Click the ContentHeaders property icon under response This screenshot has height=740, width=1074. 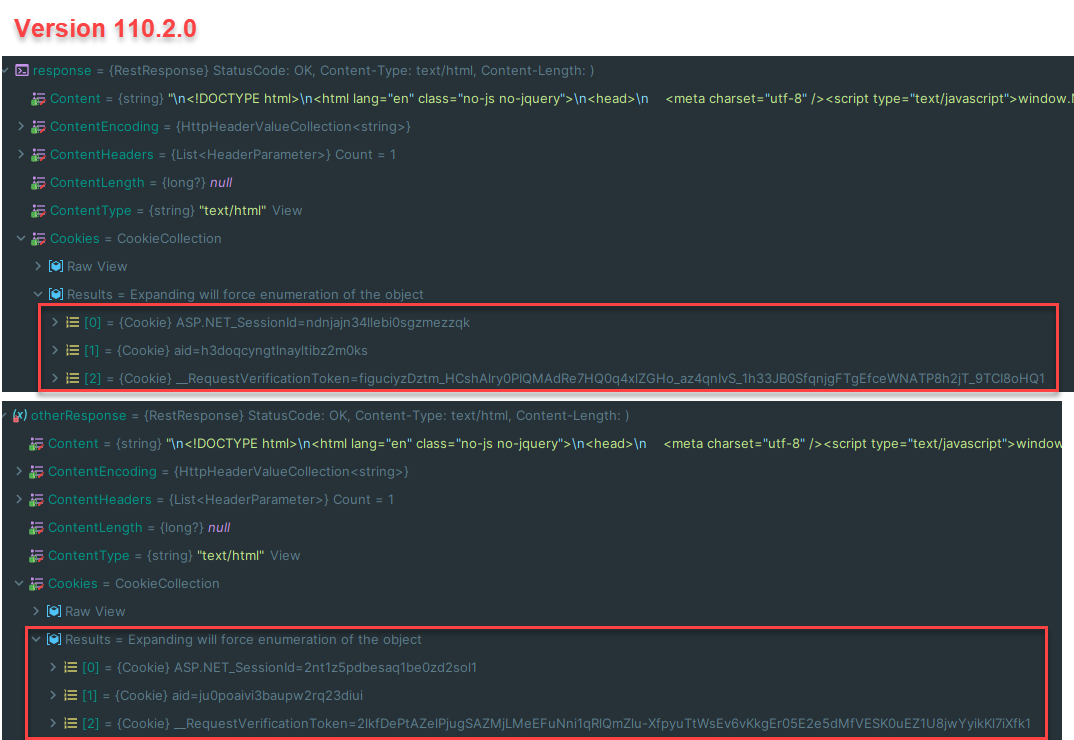pos(37,154)
